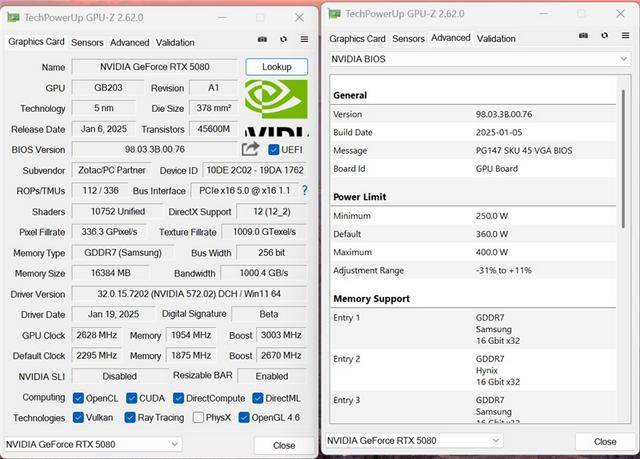Viewport: 640px width, 459px height.
Task: Click the BIOS Version field 98.03.3B.00.76
Action: pos(155,149)
